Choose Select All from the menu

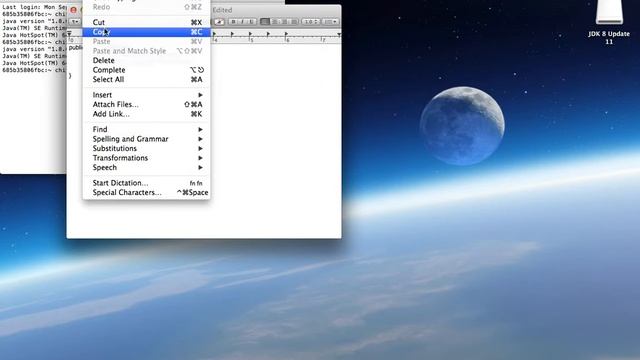tap(146, 80)
